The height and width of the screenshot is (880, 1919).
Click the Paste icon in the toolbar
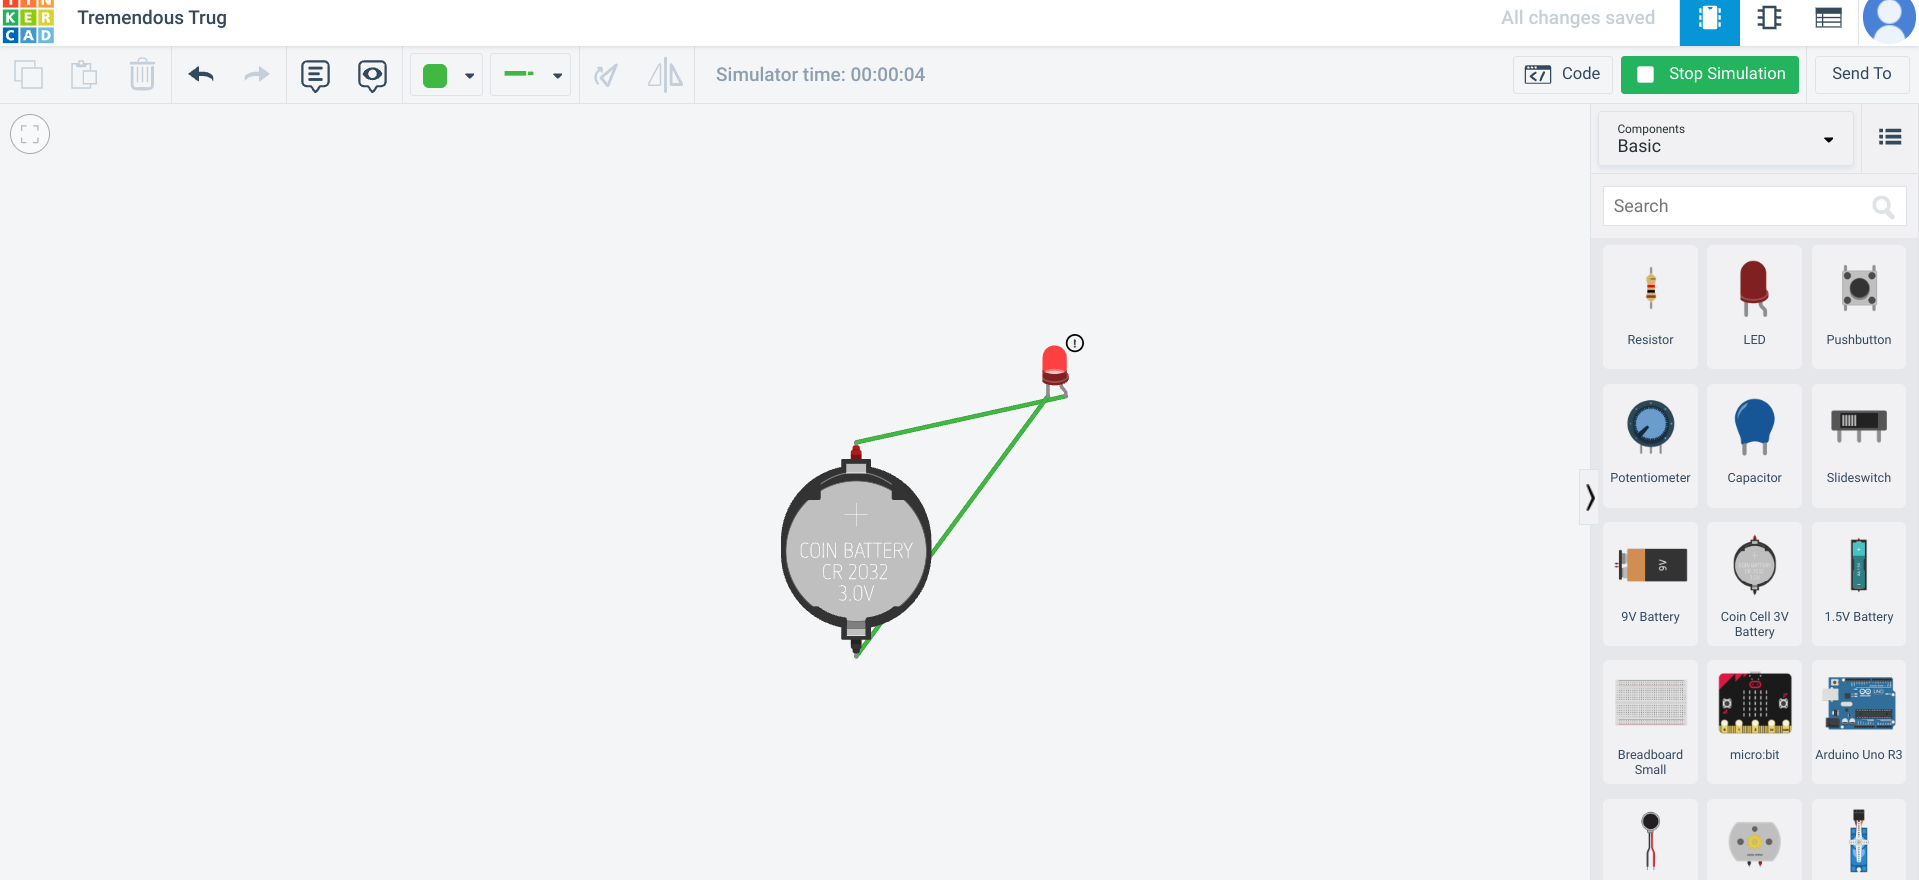click(84, 75)
